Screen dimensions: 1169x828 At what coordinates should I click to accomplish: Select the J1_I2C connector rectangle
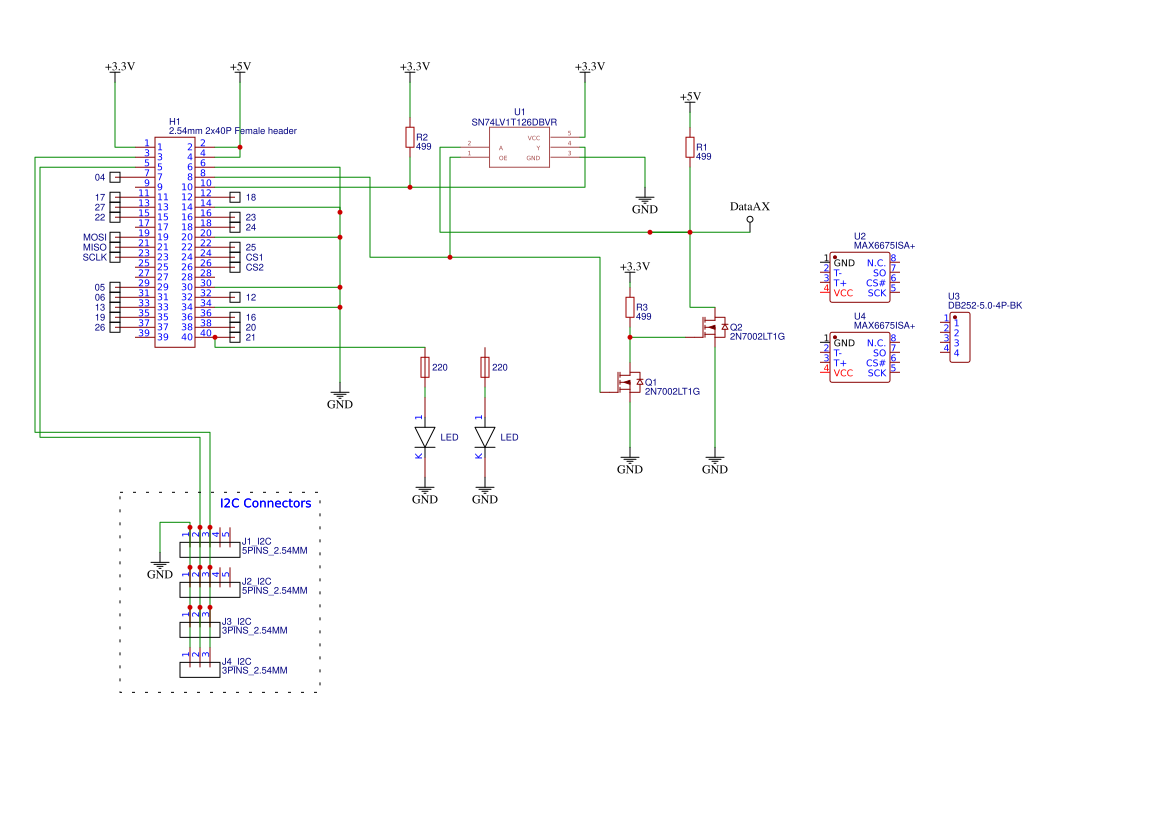tap(210, 550)
